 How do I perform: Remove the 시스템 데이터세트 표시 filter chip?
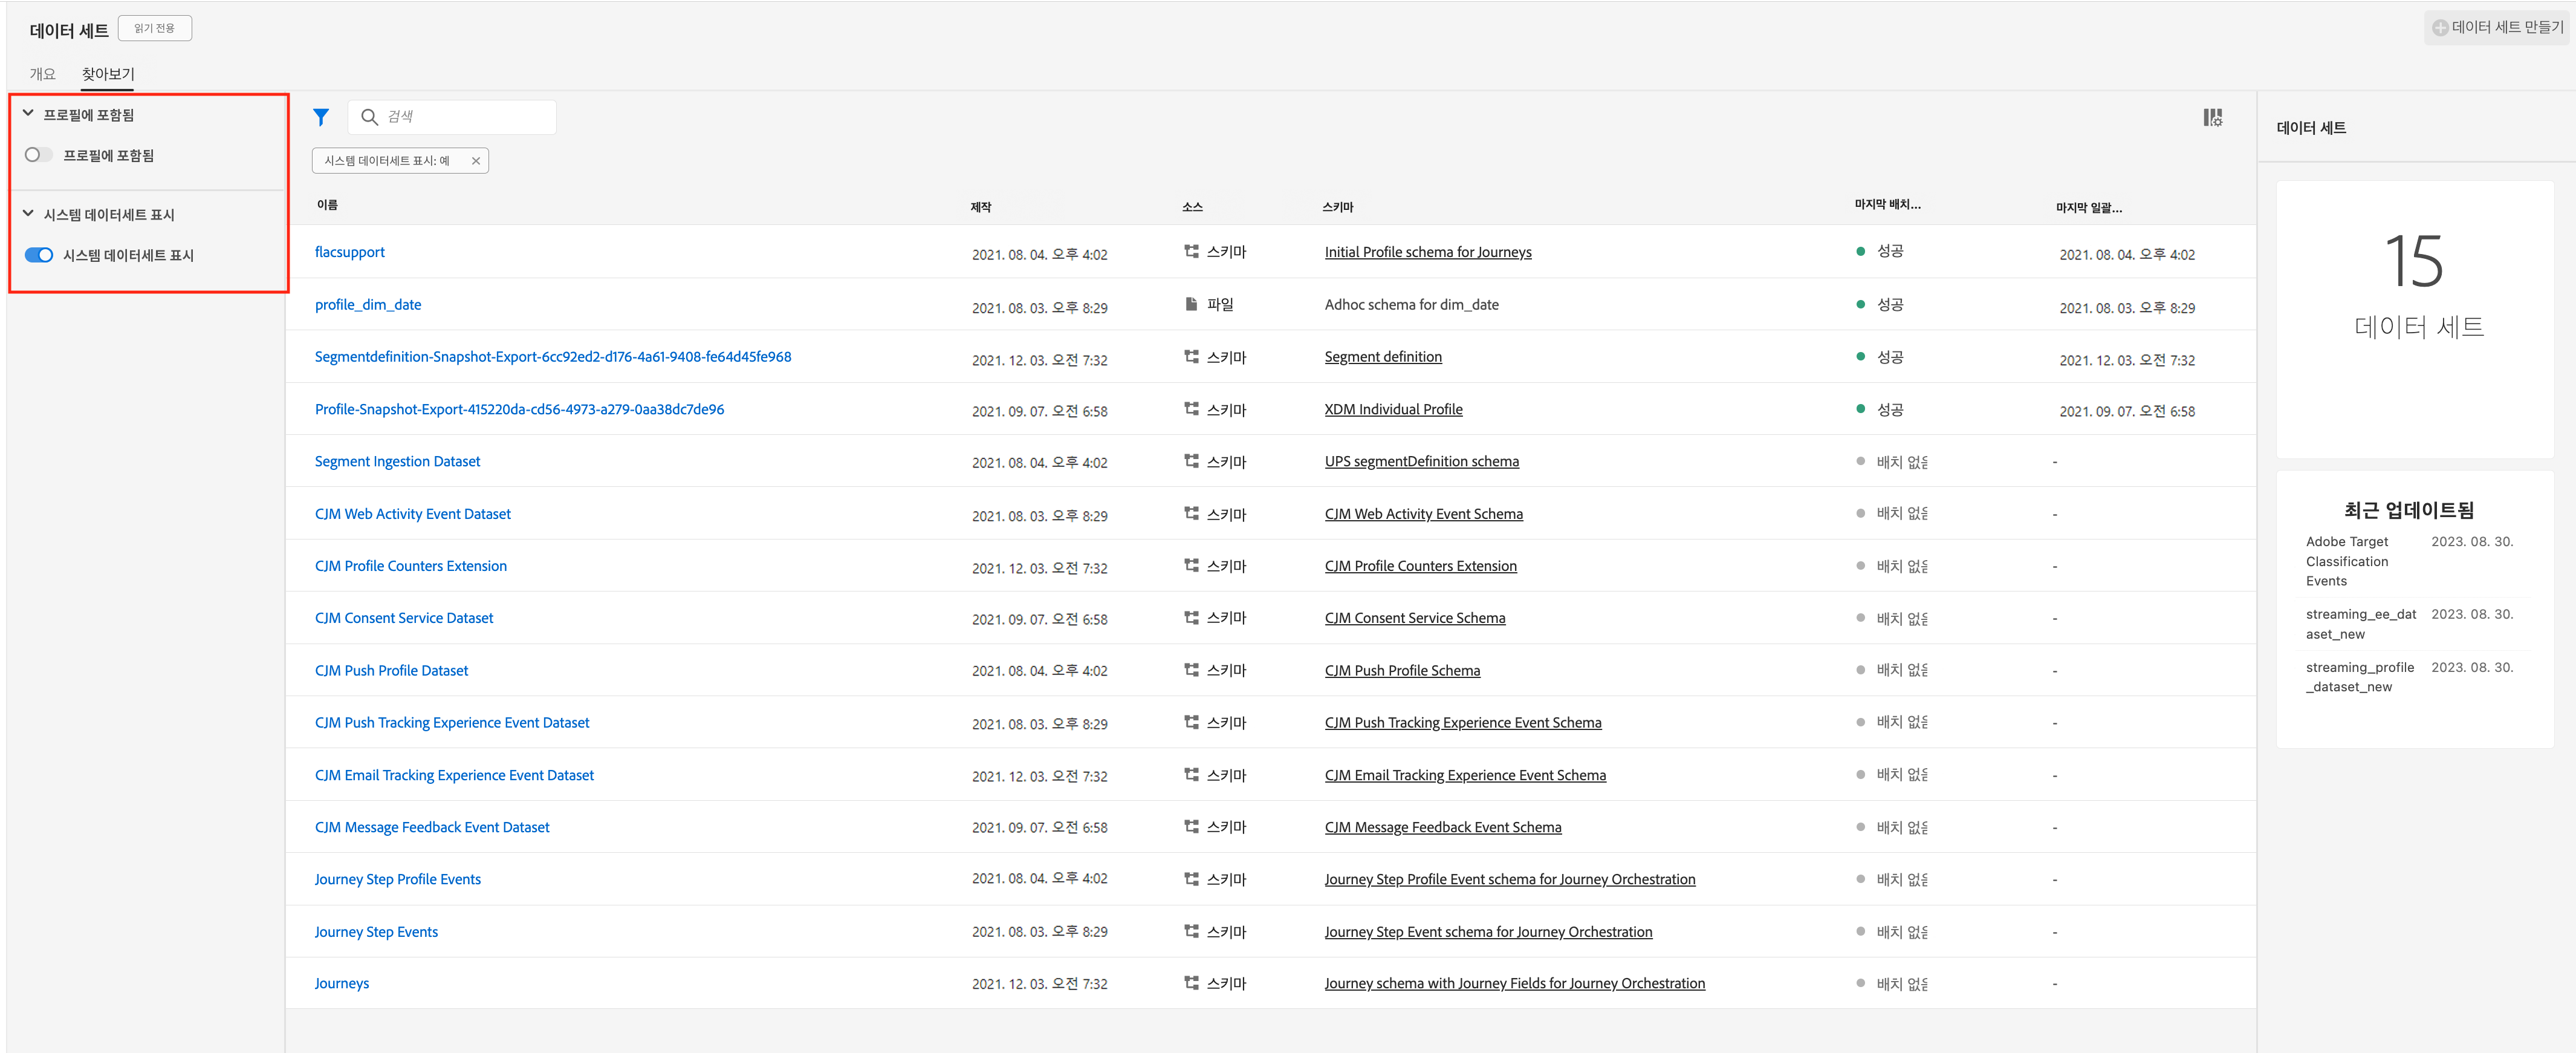[476, 161]
